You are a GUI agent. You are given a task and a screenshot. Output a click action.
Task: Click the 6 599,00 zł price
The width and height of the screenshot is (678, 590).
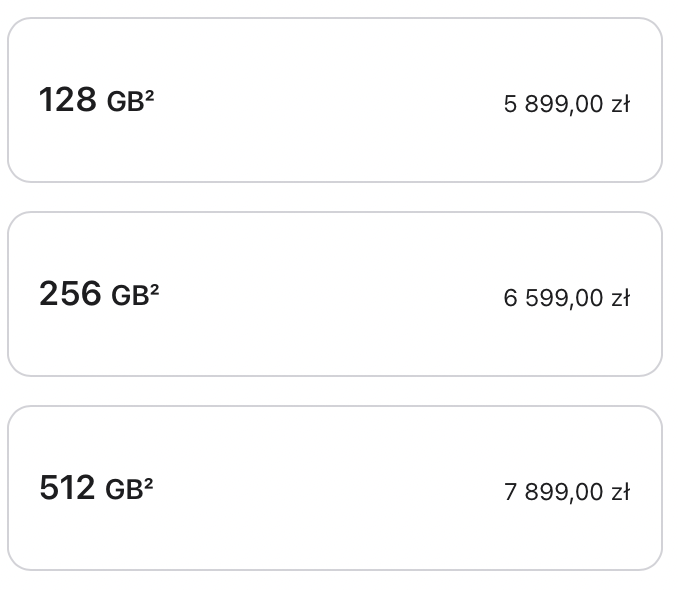567,298
